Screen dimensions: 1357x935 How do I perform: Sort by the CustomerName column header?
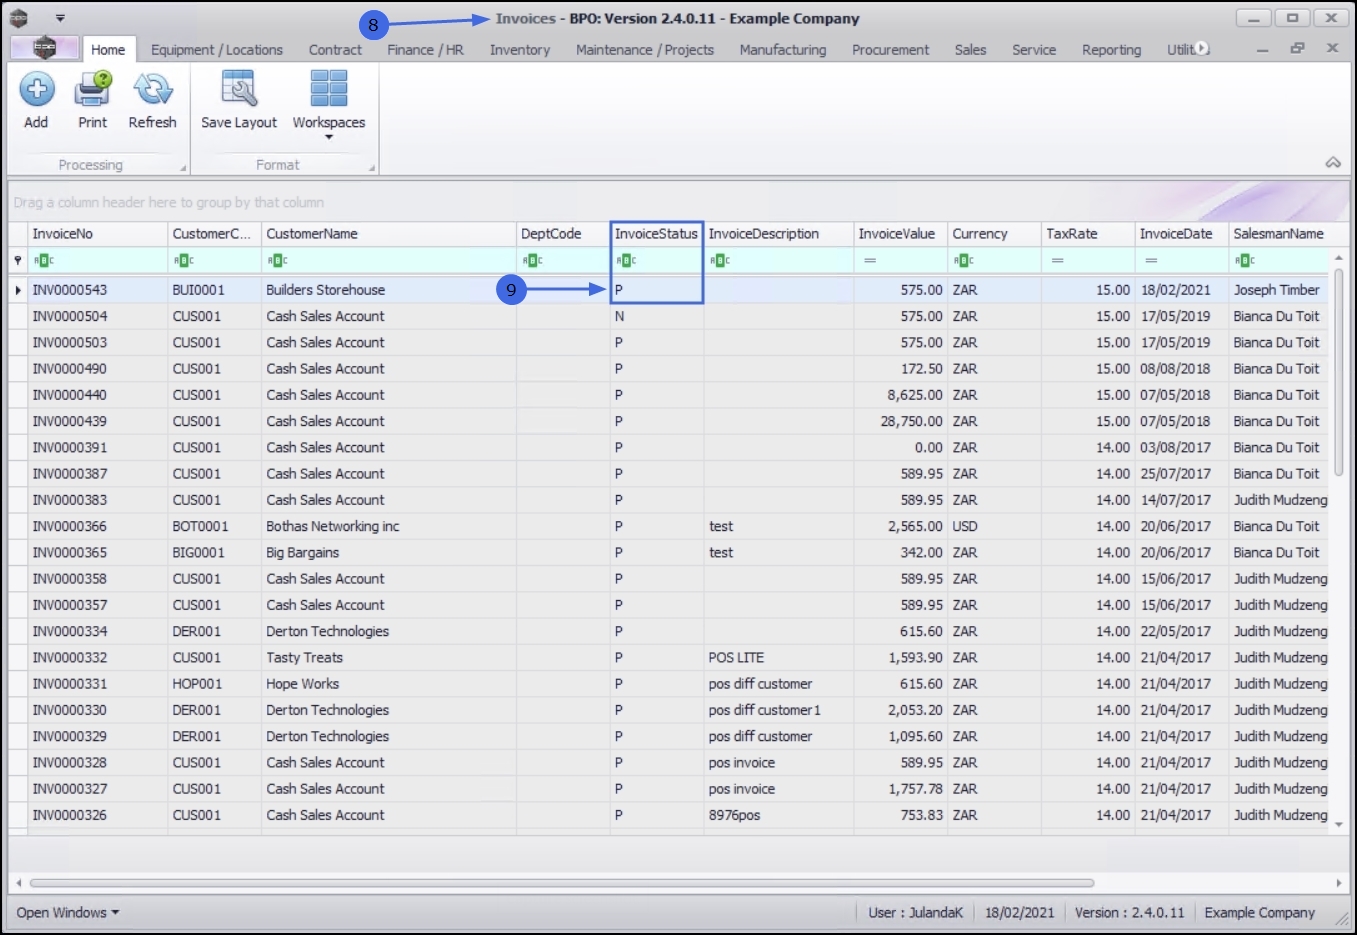point(389,234)
